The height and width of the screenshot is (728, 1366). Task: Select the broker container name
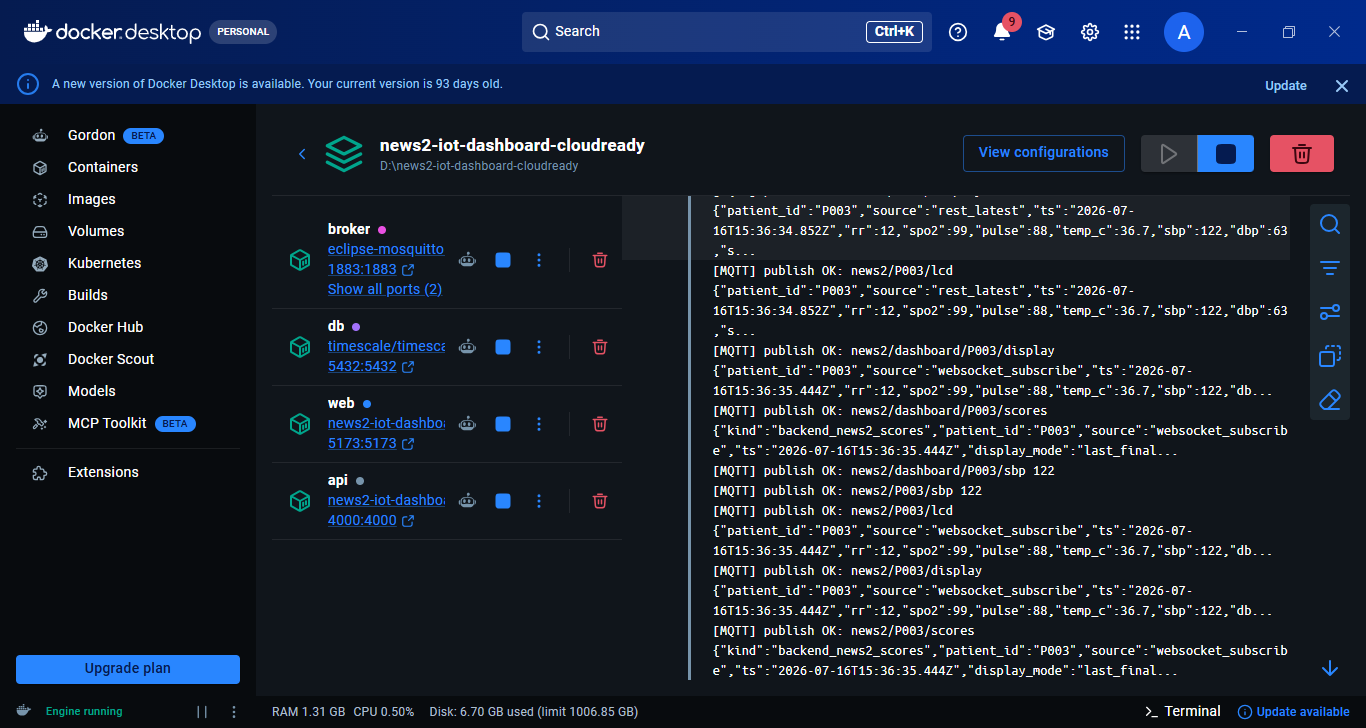click(349, 229)
